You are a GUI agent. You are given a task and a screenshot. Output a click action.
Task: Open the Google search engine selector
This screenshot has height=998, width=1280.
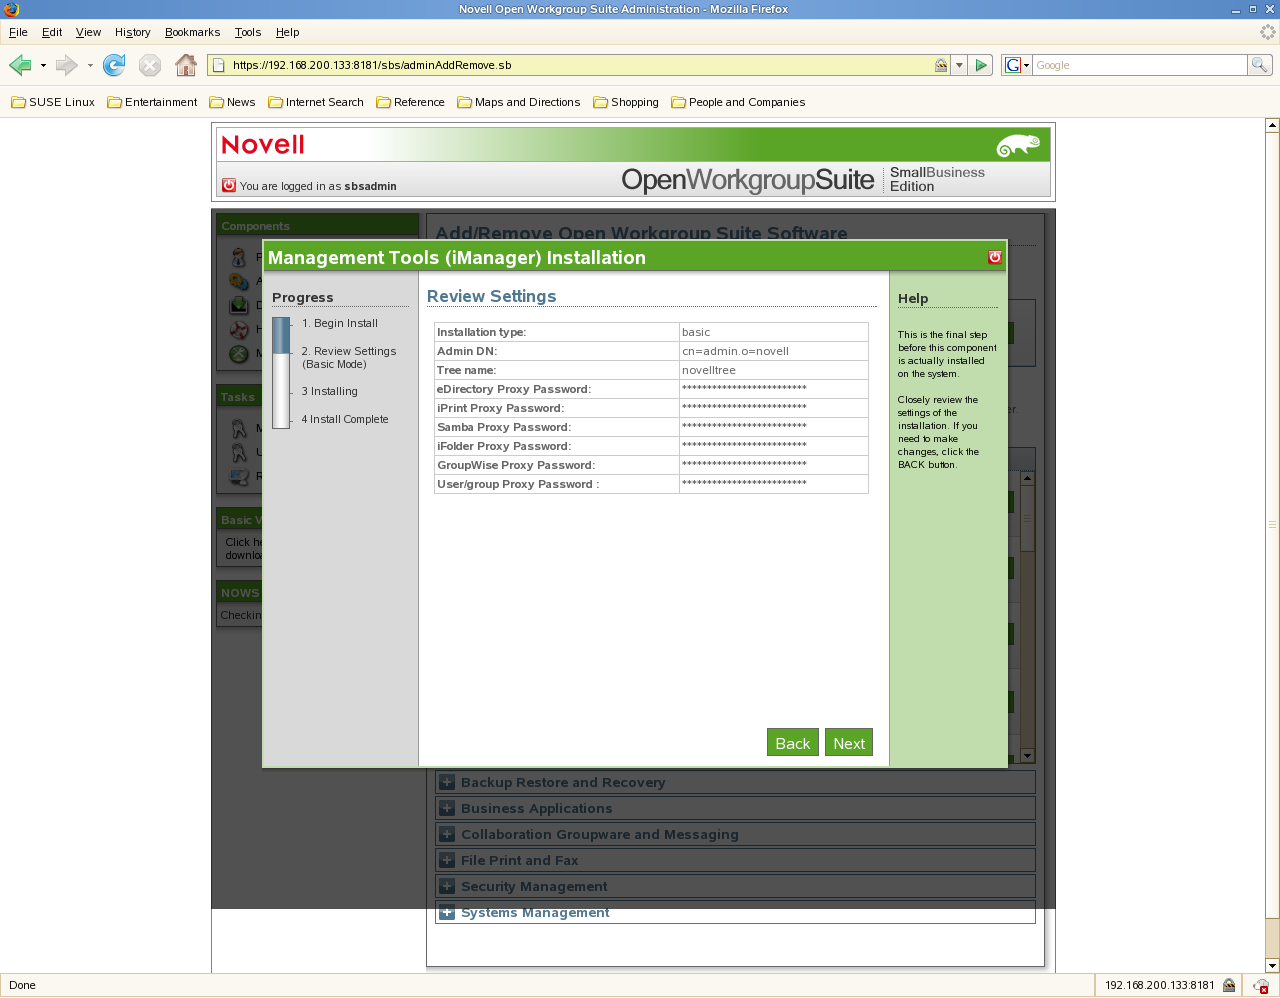click(1017, 65)
